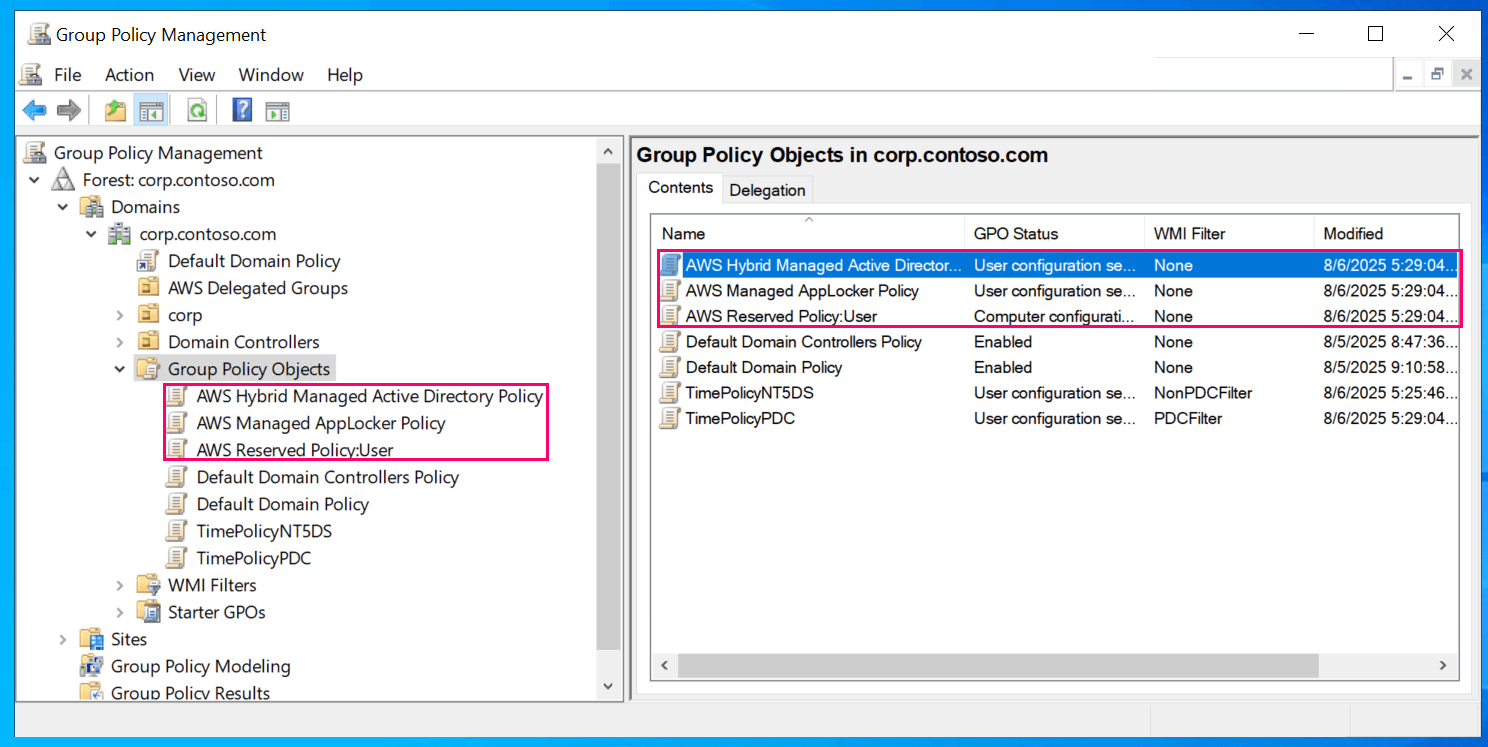Click the Domain Controllers OU folder icon
The width and height of the screenshot is (1488, 747).
[148, 342]
